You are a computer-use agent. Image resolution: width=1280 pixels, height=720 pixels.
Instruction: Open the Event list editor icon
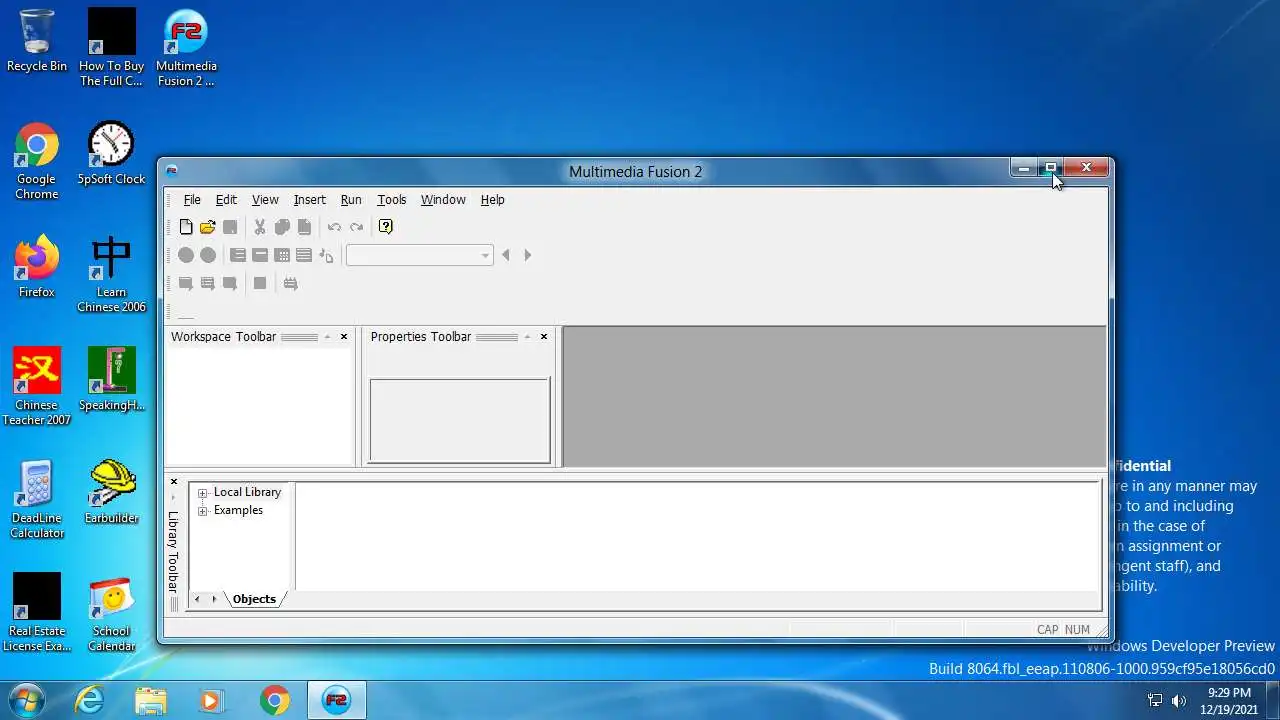click(304, 255)
